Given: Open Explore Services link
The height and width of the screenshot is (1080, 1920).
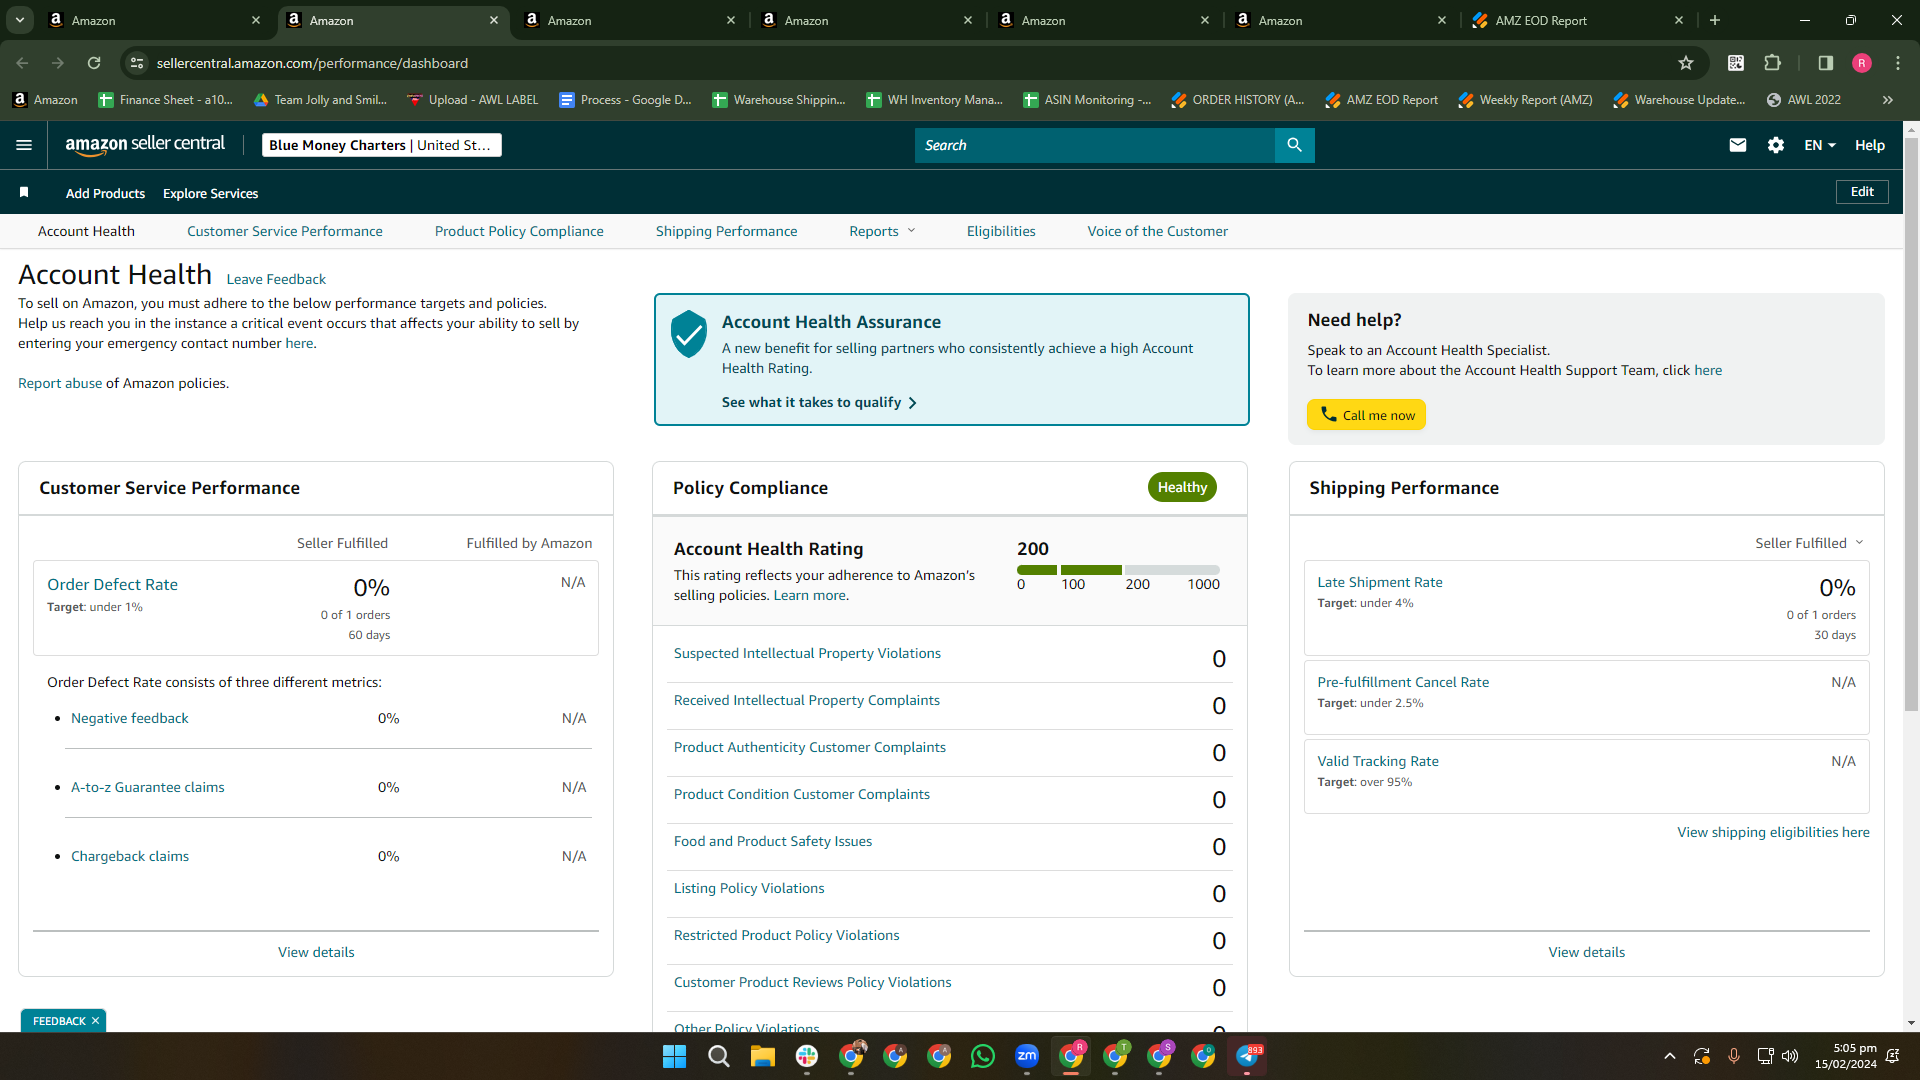Looking at the screenshot, I should tap(210, 193).
